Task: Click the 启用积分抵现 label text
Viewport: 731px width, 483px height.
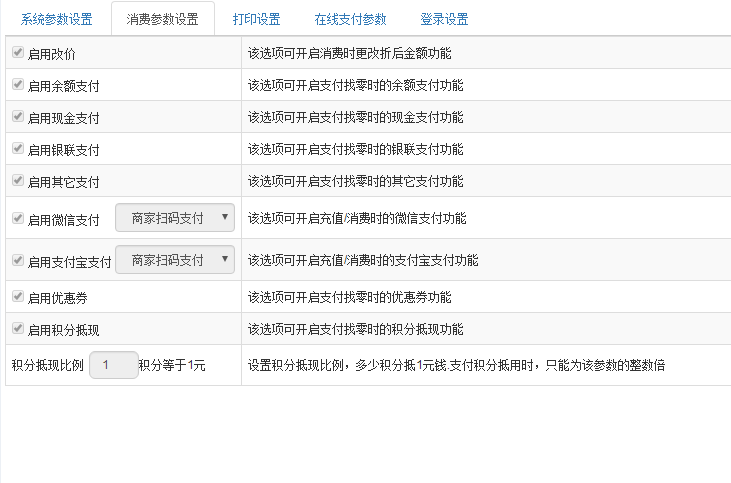Action: click(x=63, y=330)
